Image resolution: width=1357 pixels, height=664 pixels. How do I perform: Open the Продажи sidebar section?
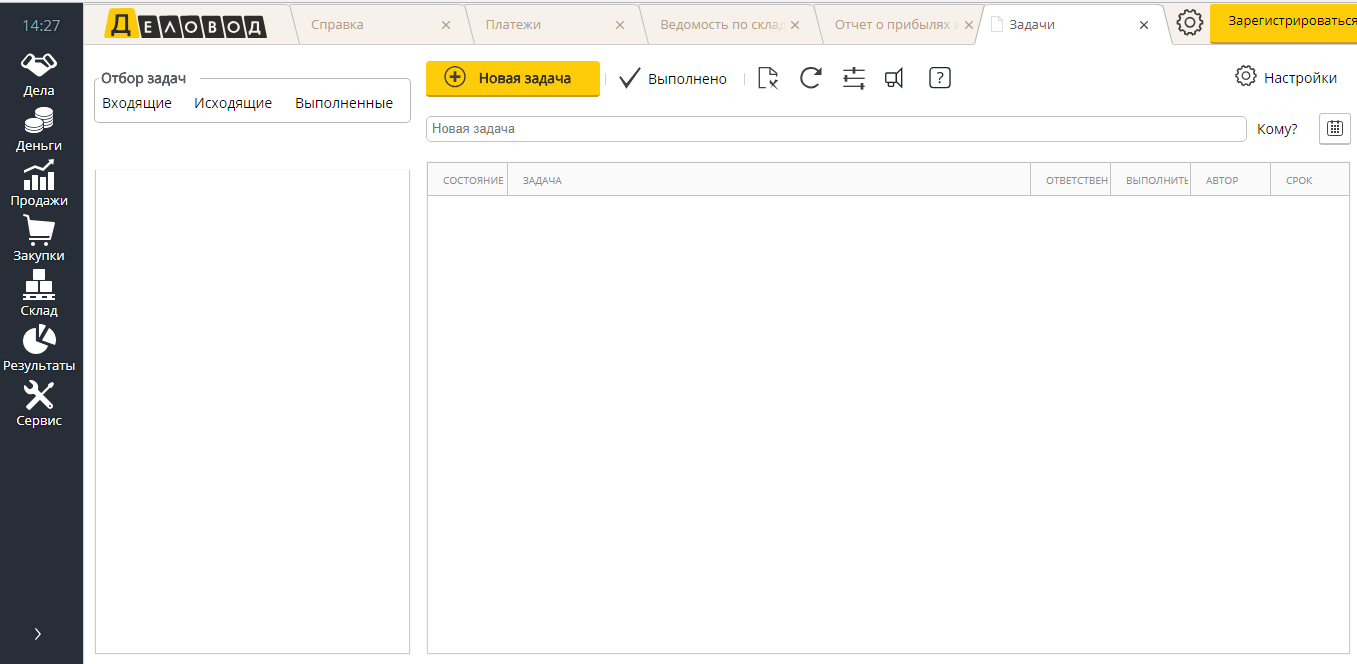tap(39, 184)
